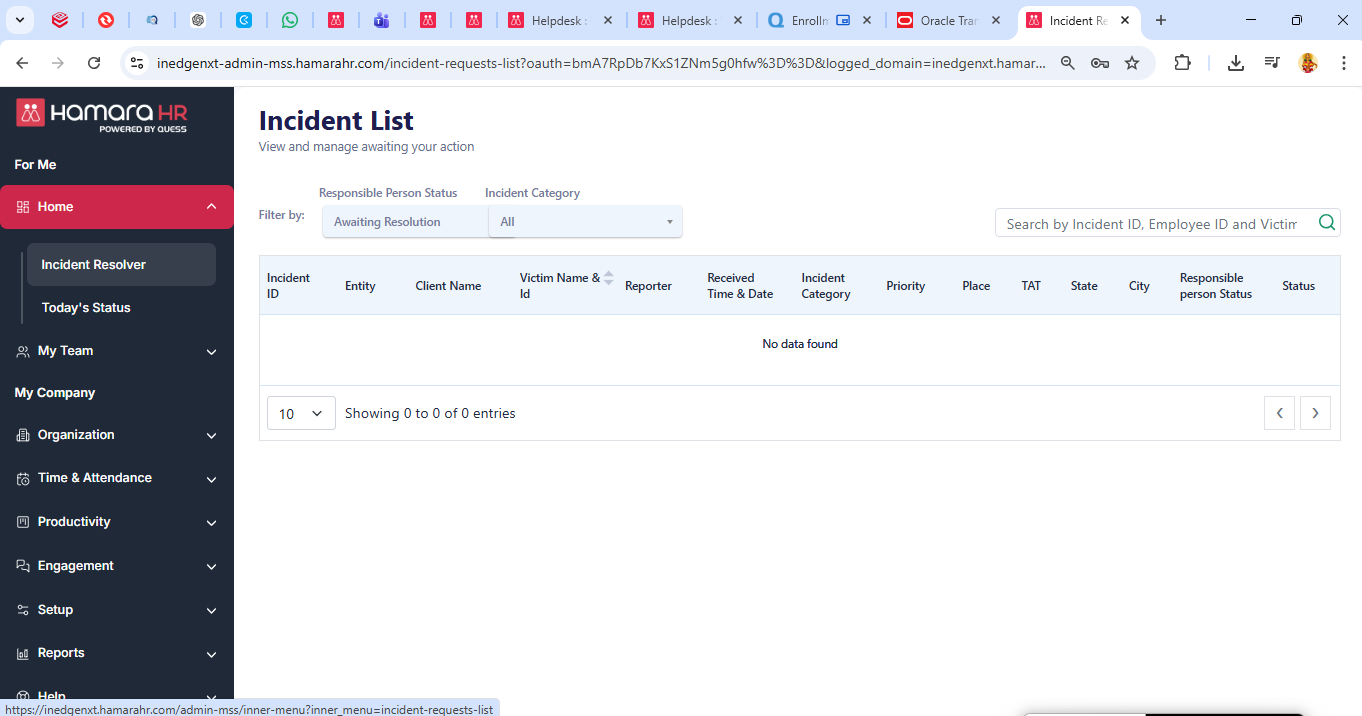Screen dimensions: 1362x716
Task: Open the browser Downloads icon
Action: 1236,63
